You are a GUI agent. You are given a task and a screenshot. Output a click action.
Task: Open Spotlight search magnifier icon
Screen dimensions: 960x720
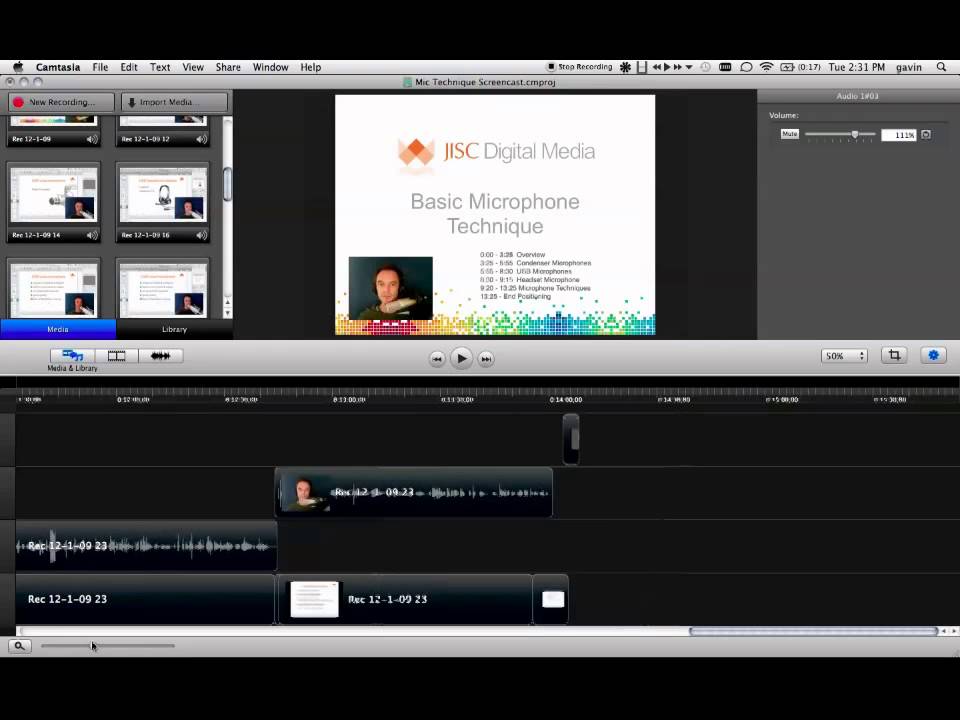coord(942,67)
